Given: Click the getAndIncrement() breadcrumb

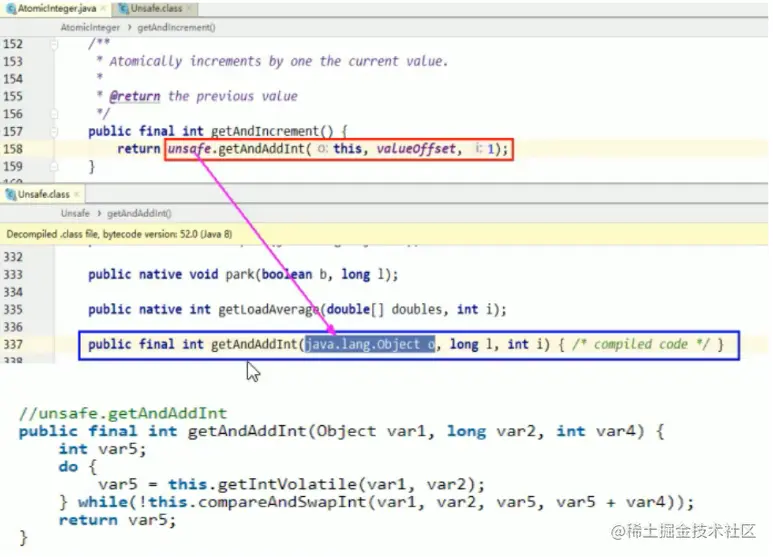Looking at the screenshot, I should pos(176,28).
